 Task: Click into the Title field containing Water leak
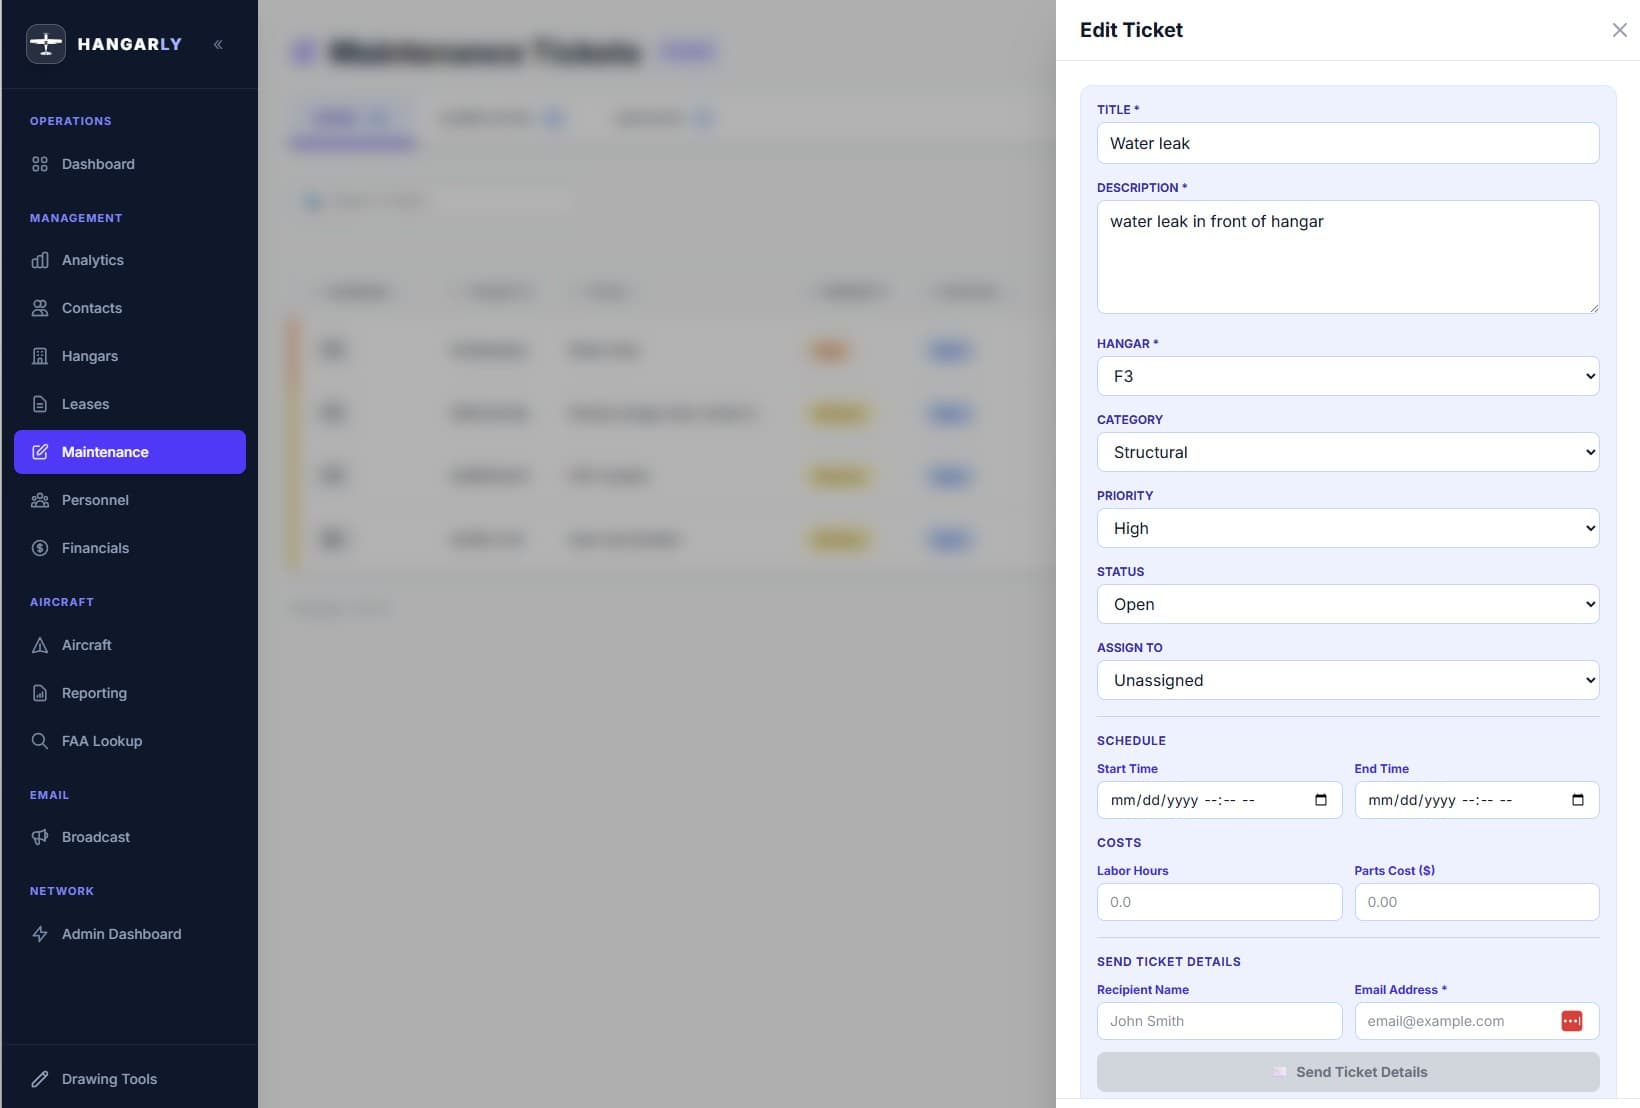[x=1347, y=143]
